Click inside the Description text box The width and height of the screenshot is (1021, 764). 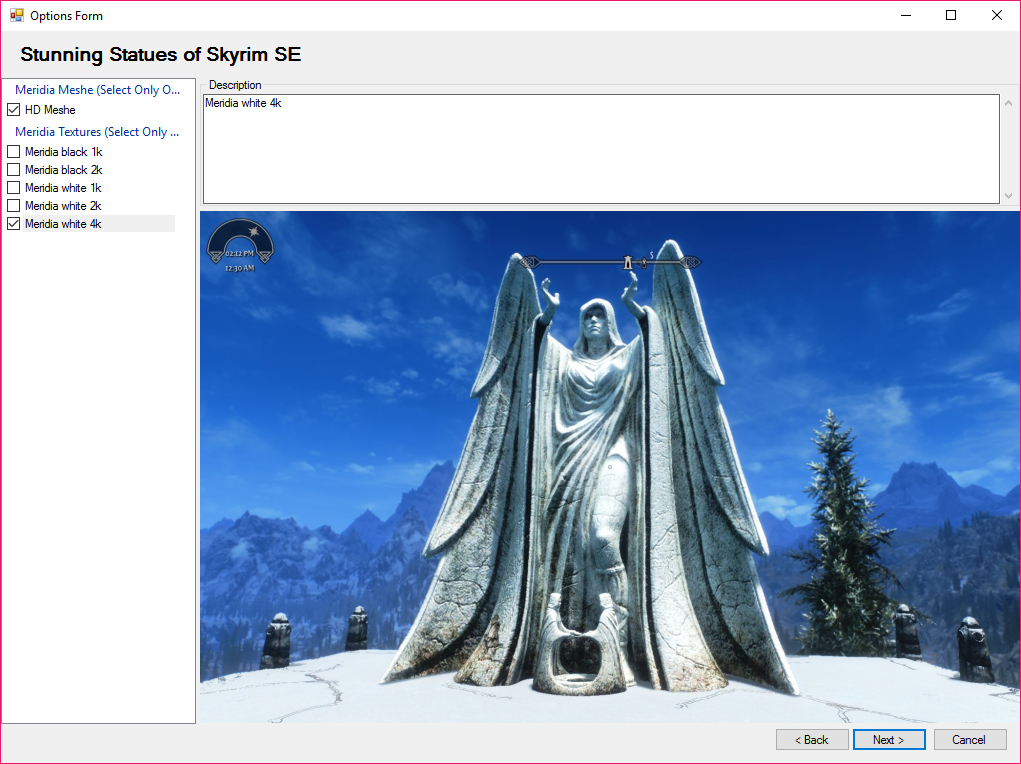pos(601,149)
